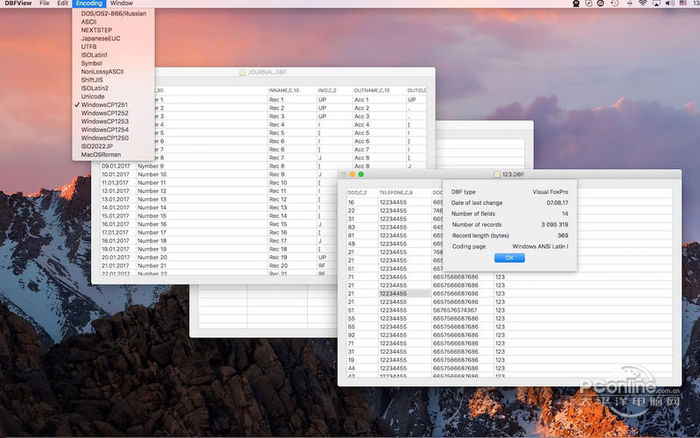Select MacOSRoman from encoding list
Image resolution: width=700 pixels, height=438 pixels.
tap(100, 153)
